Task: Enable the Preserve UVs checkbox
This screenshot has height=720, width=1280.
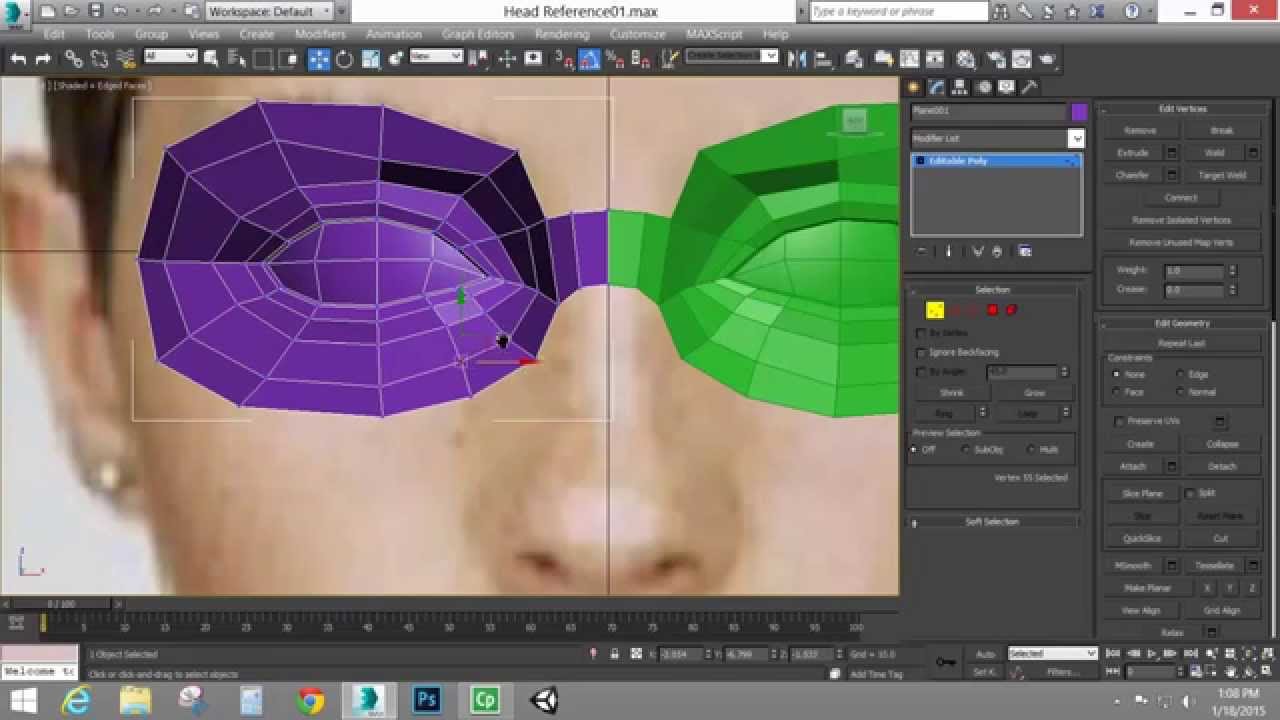Action: [x=1119, y=421]
